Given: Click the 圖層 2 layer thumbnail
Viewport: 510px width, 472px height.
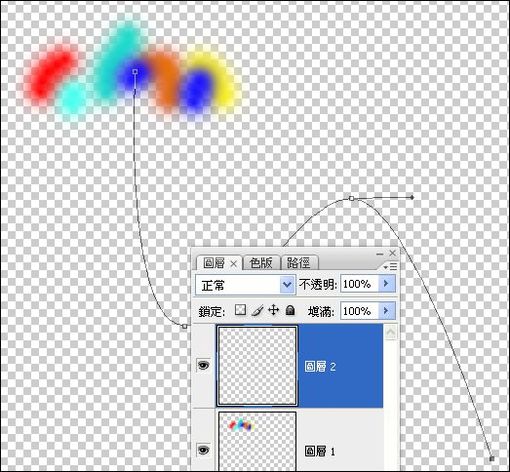Looking at the screenshot, I should pyautogui.click(x=257, y=366).
